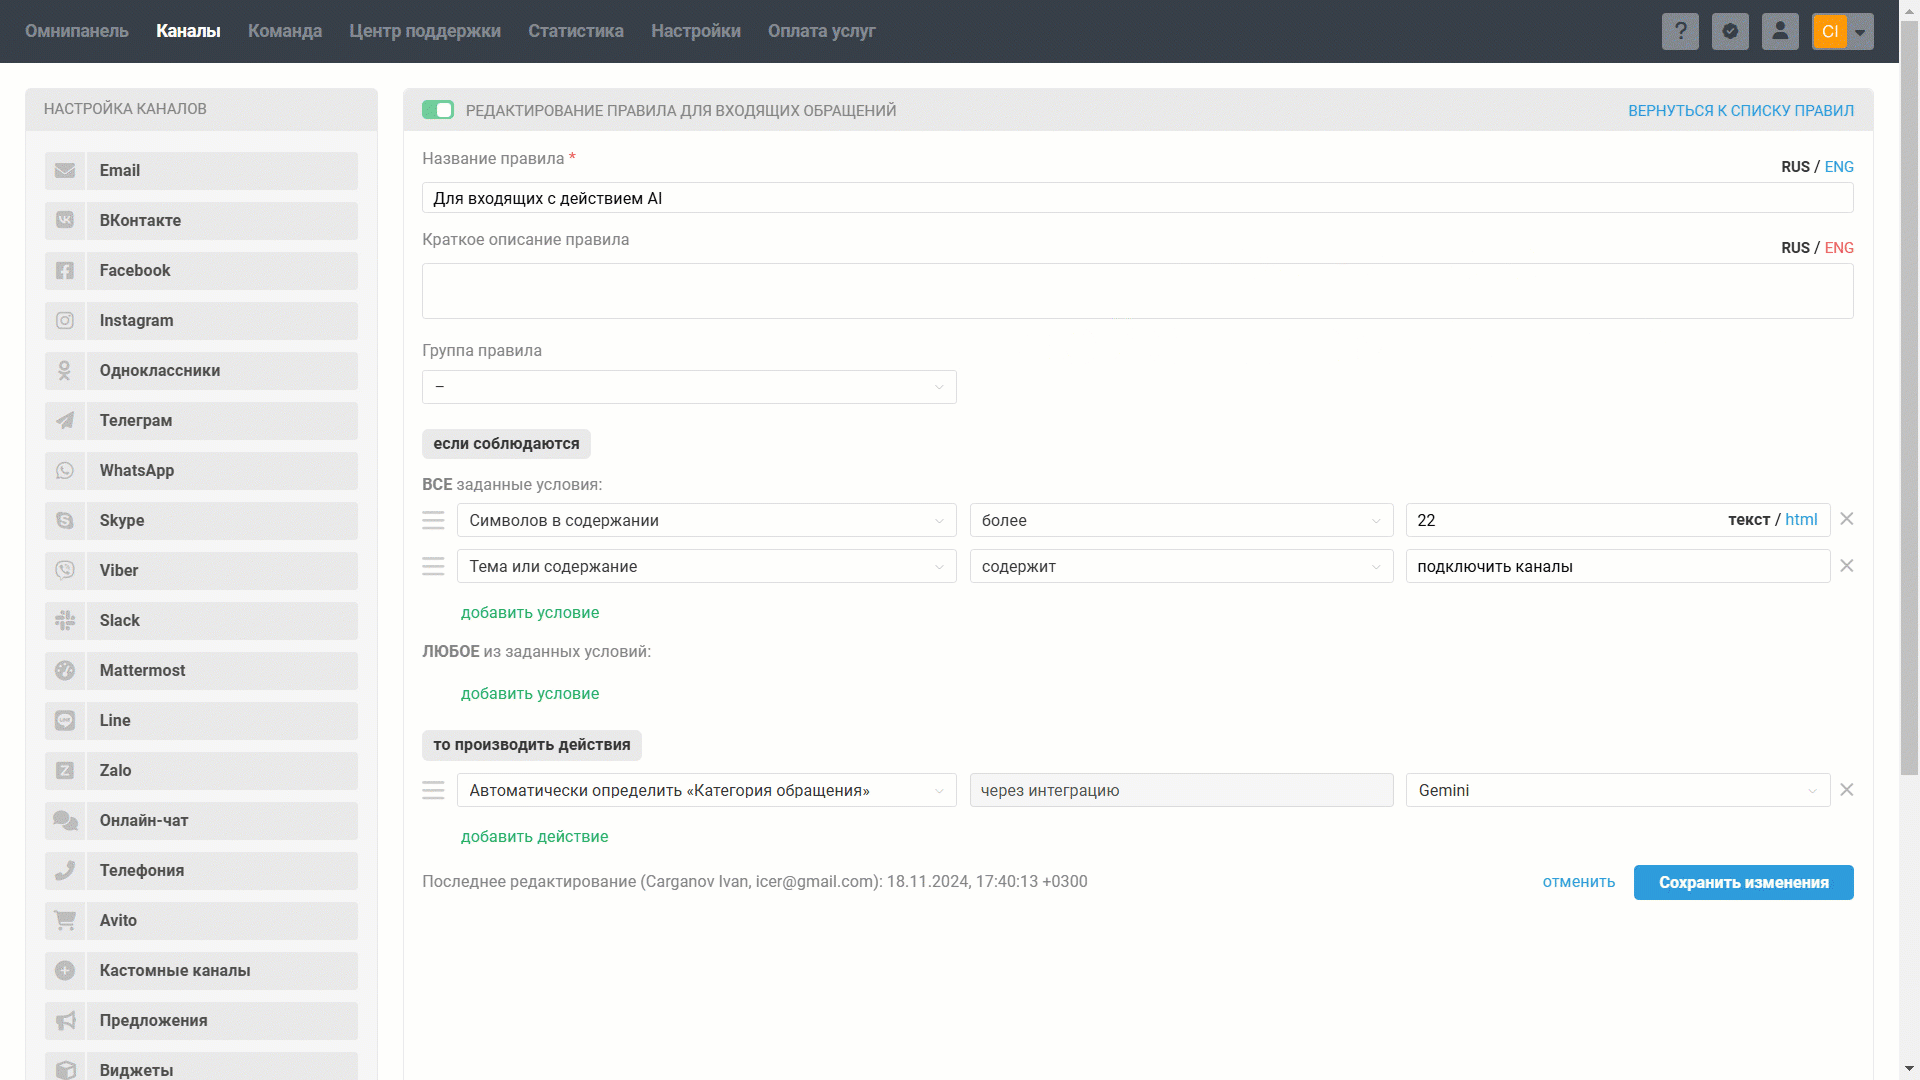Viewport: 1920px width, 1080px height.
Task: Switch rule name language to ENG
Action: pos(1839,167)
